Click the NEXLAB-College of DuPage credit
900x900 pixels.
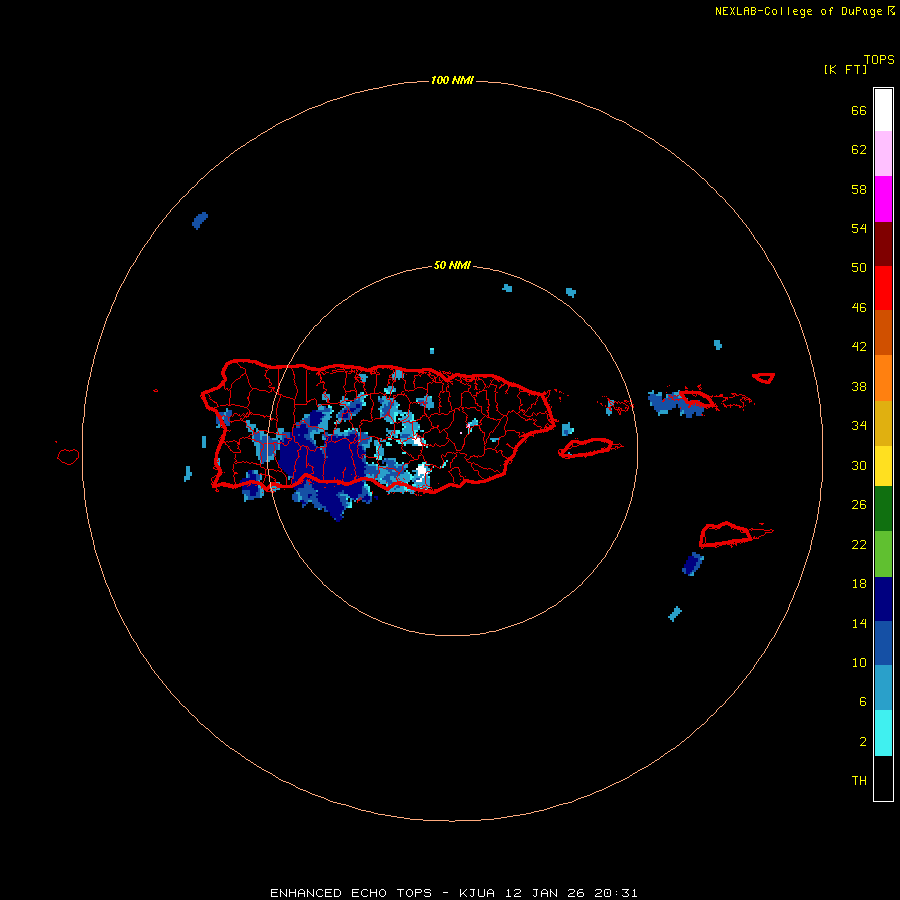(805, 11)
